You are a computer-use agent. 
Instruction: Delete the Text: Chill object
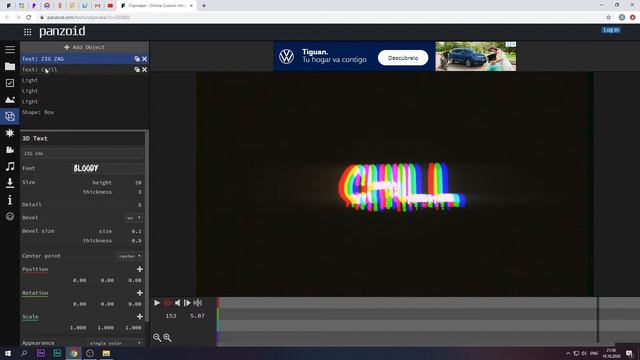[144, 69]
